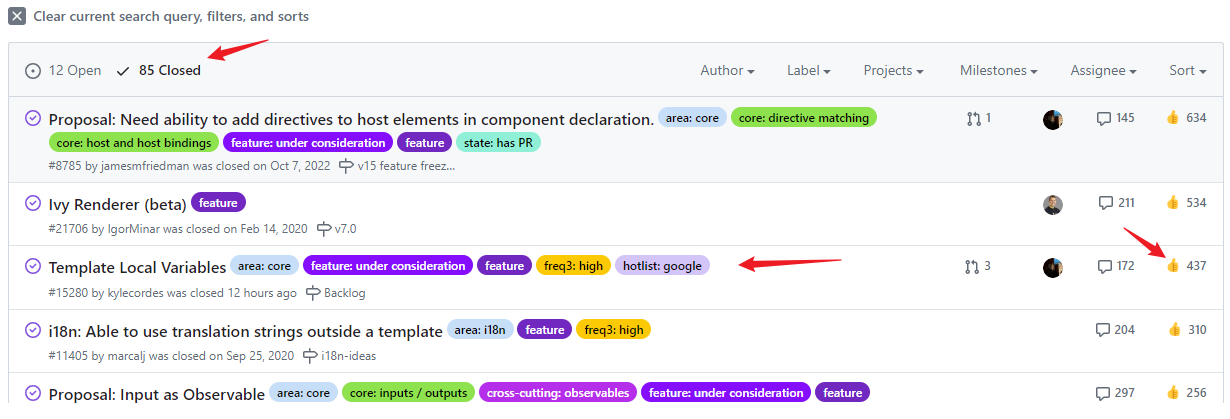Click milestone icon next to v7.0
The width and height of the screenshot is (1230, 419).
click(324, 229)
